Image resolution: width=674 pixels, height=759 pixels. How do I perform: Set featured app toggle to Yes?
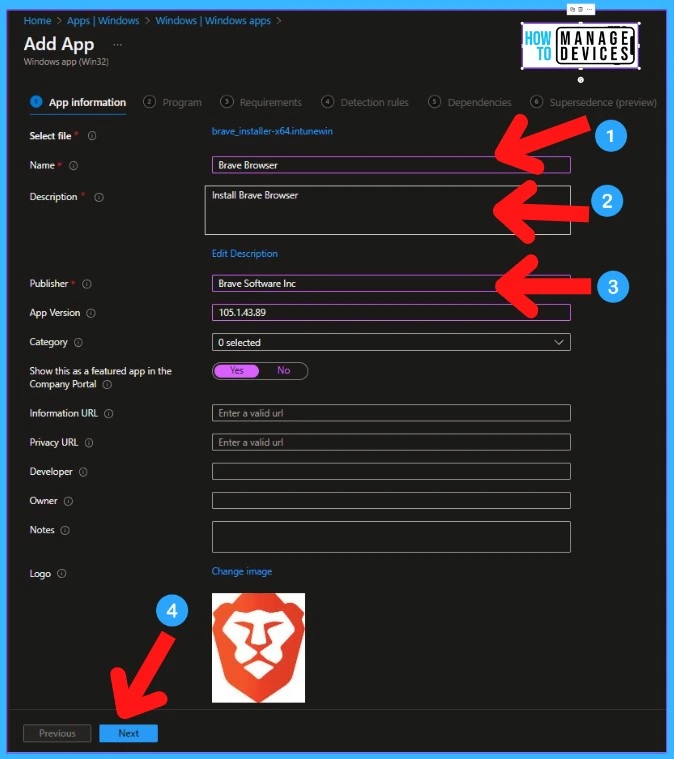pyautogui.click(x=236, y=371)
